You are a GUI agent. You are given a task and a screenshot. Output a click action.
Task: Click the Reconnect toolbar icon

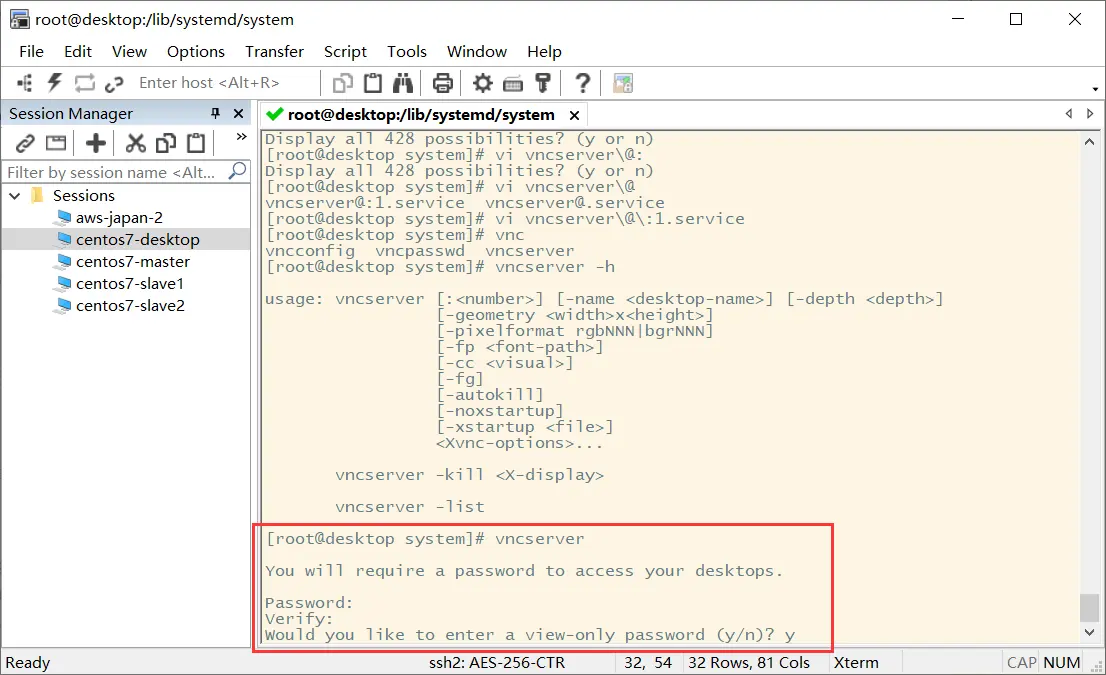(85, 83)
